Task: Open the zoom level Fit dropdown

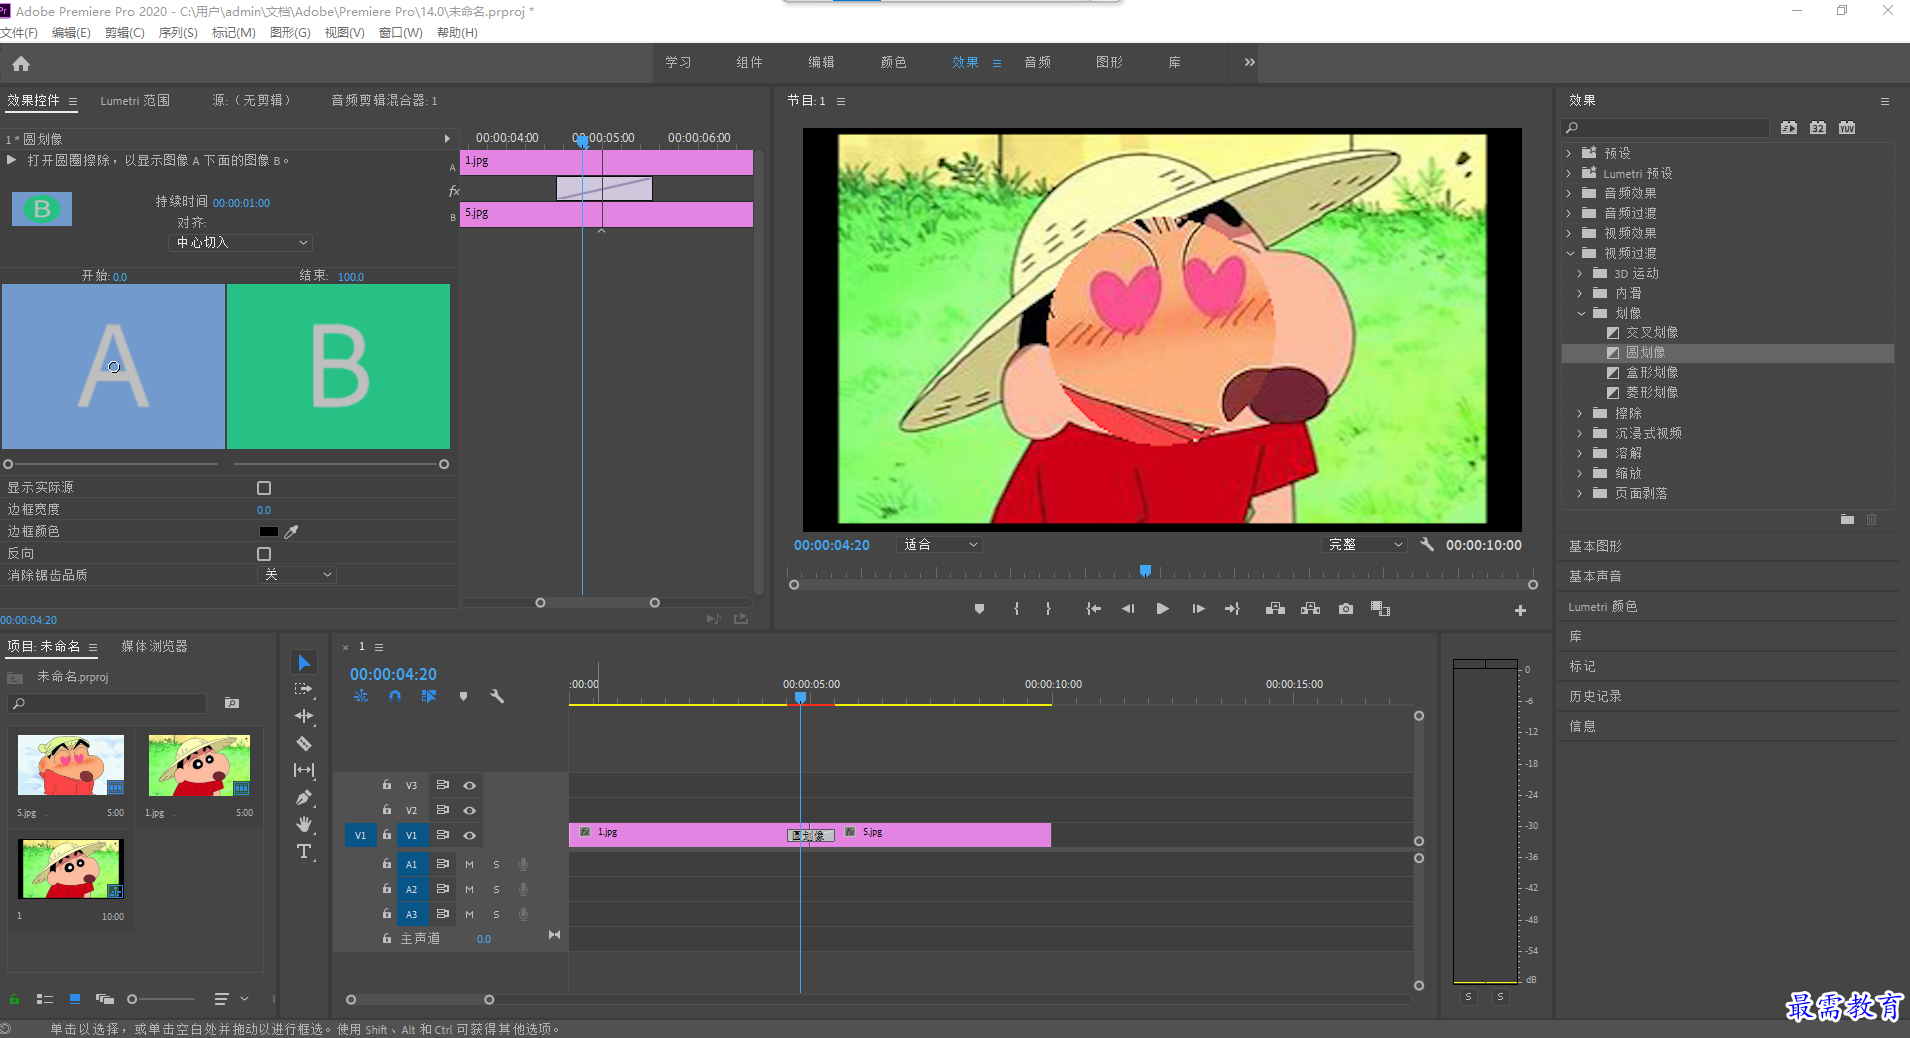Action: click(x=940, y=545)
